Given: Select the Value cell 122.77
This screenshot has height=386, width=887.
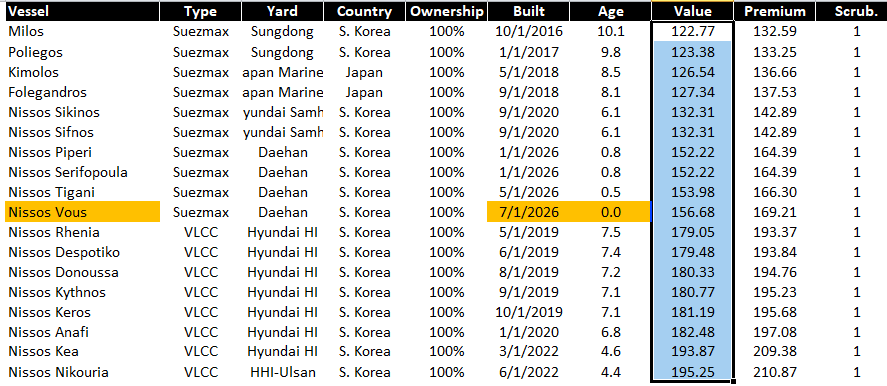Looking at the screenshot, I should [692, 32].
